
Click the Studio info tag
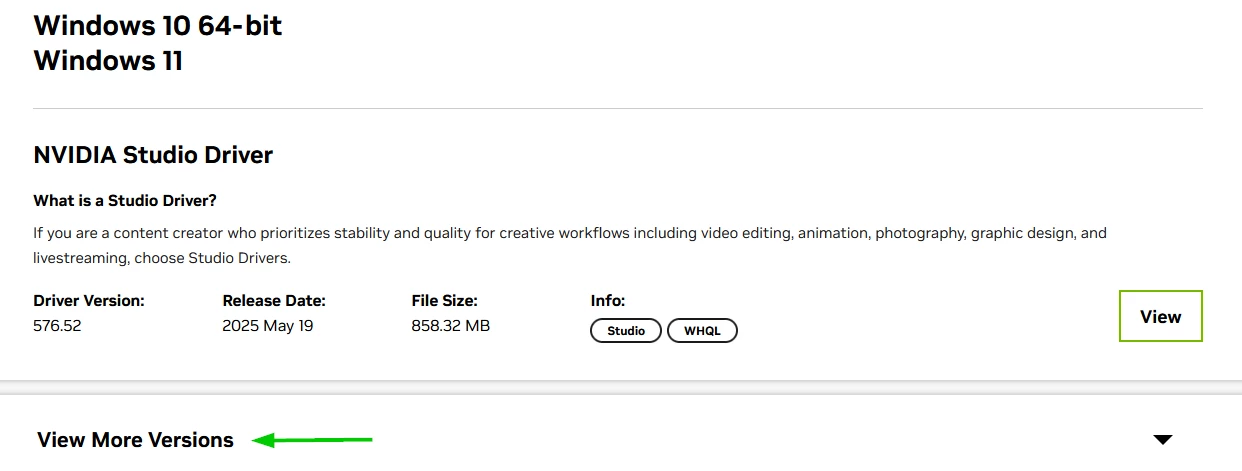click(626, 331)
